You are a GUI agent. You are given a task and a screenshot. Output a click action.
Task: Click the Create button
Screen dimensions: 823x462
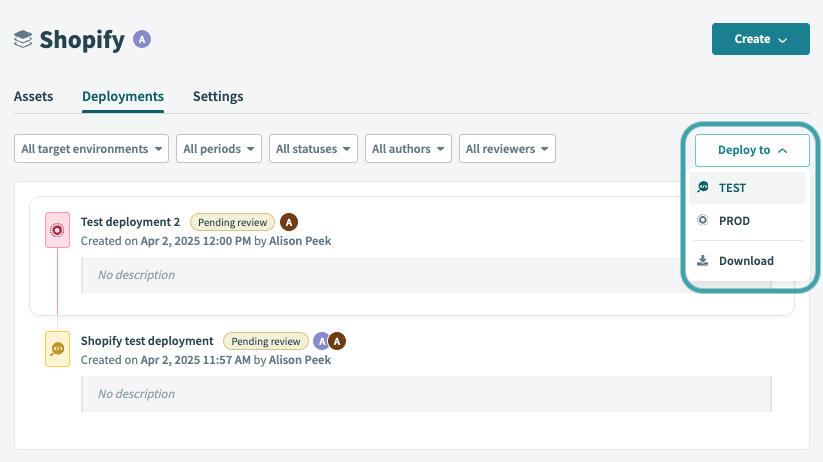760,39
